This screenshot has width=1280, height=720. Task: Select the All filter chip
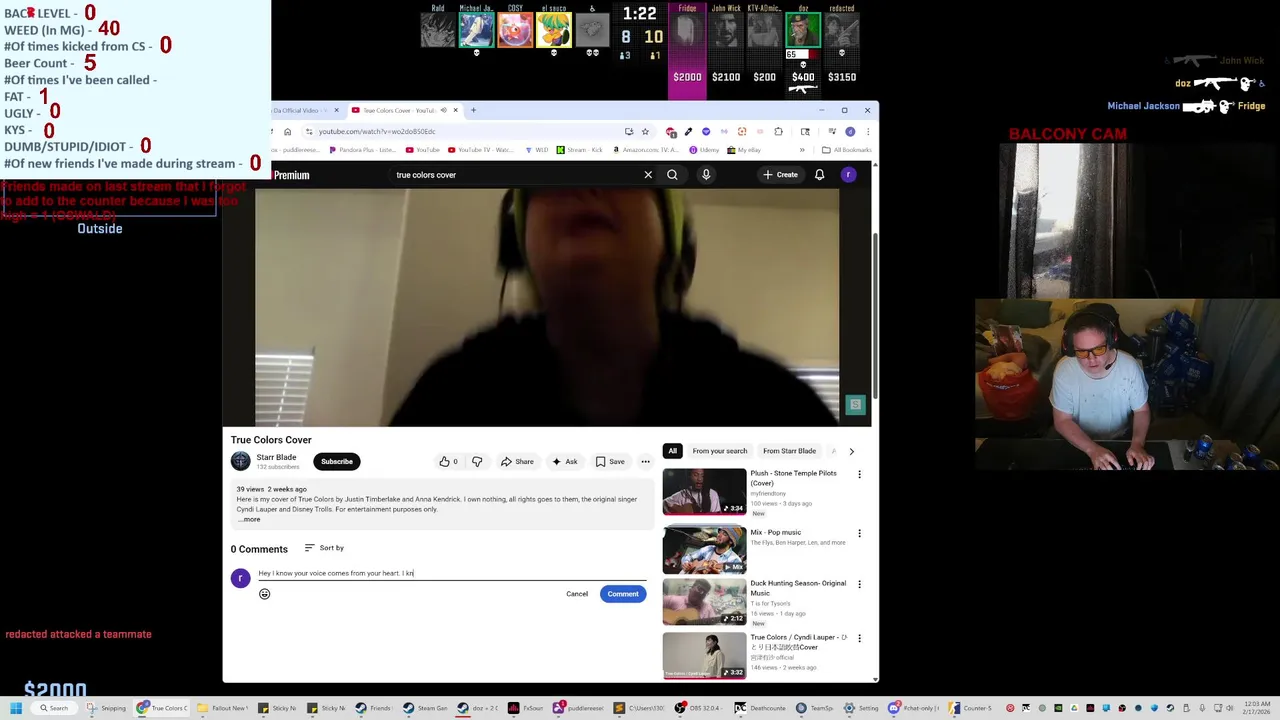[x=673, y=451]
